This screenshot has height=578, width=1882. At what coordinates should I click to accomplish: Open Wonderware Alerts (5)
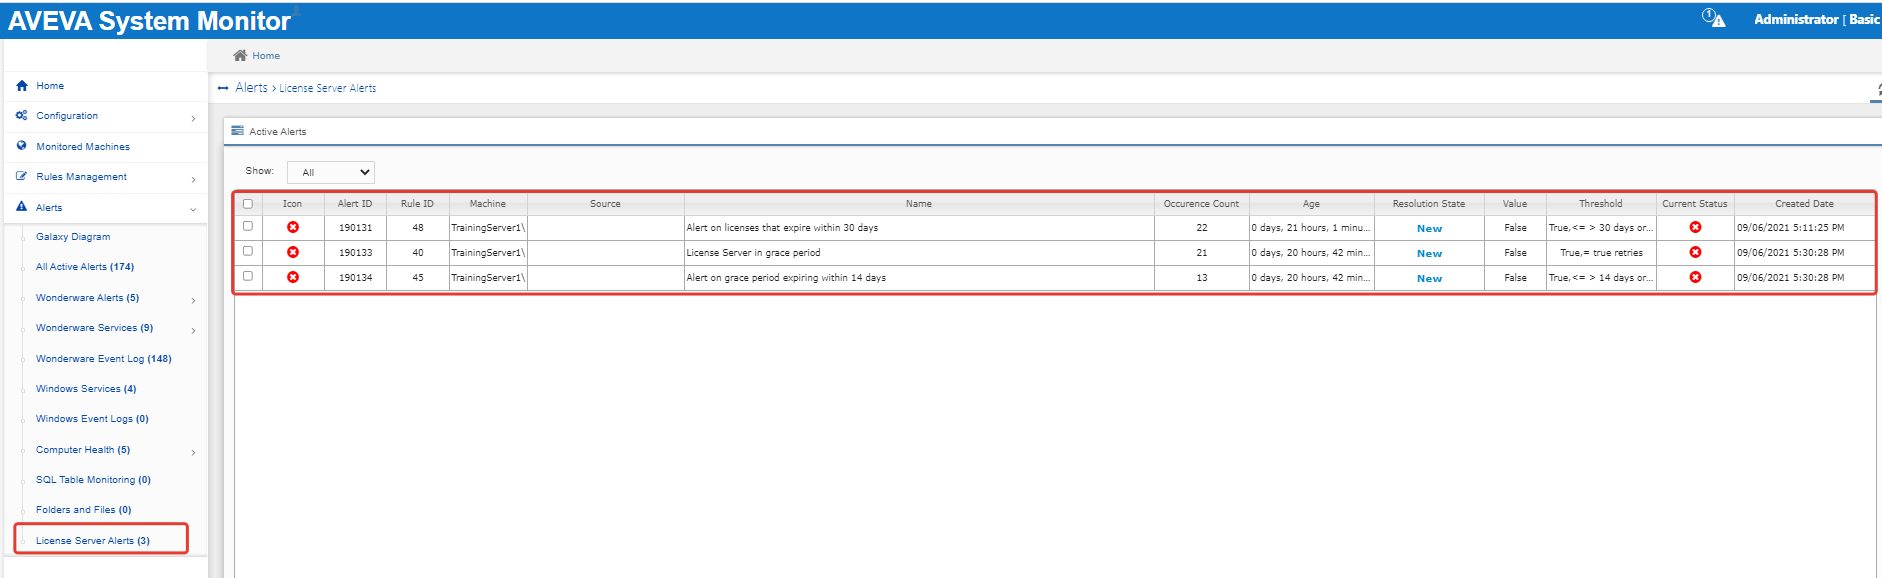[87, 298]
